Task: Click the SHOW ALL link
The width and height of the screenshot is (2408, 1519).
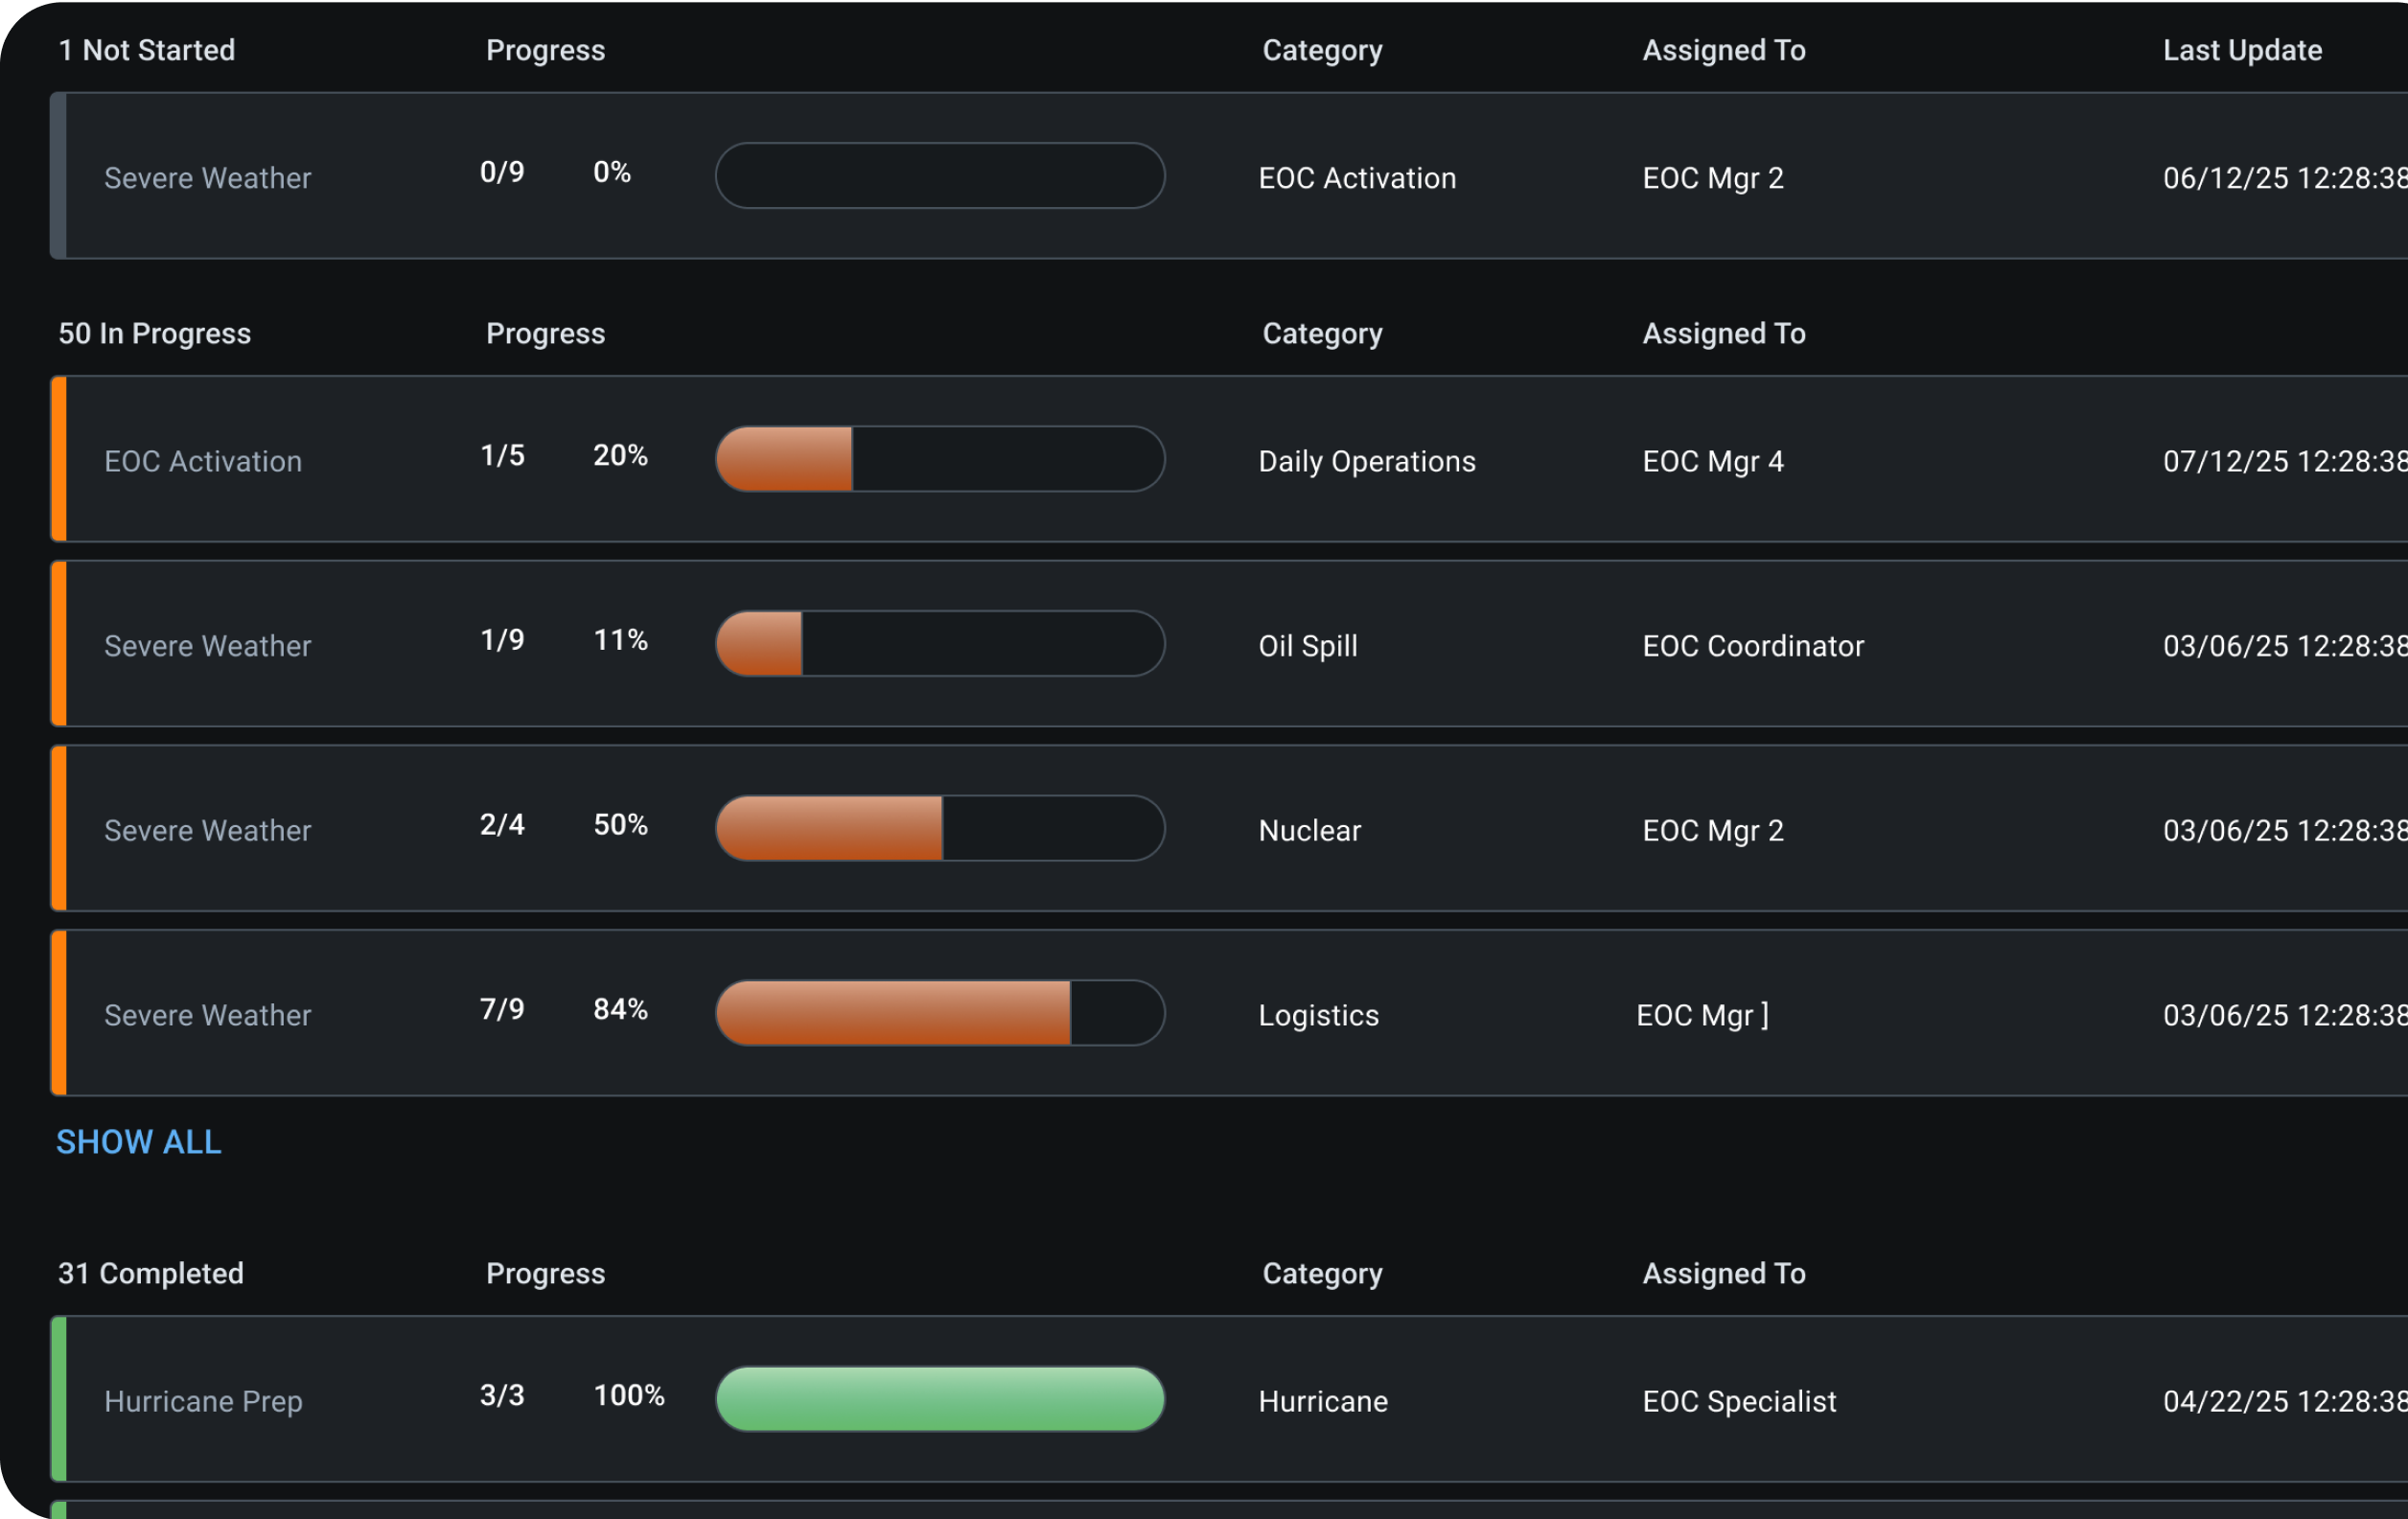Action: (138, 1142)
